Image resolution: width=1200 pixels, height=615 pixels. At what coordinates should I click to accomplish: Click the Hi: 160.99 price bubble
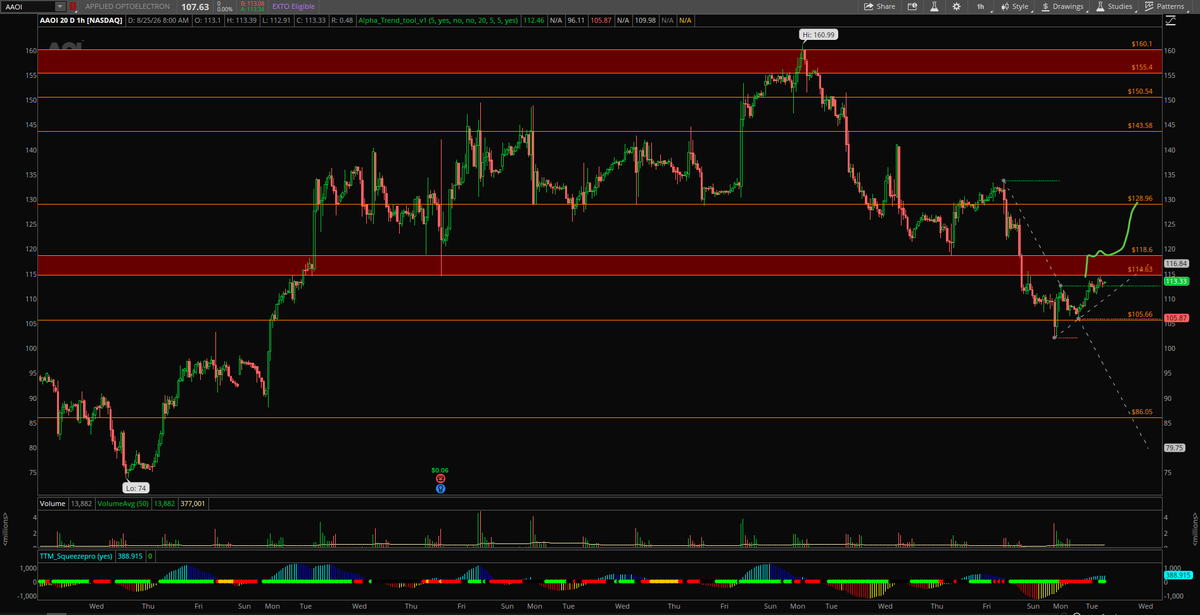pos(817,35)
